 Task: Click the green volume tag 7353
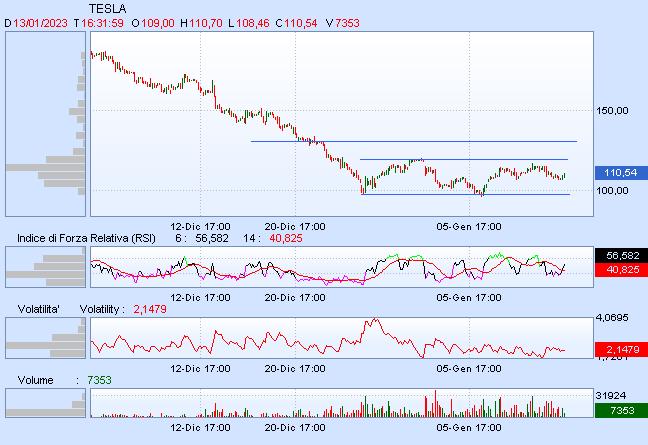[x=621, y=410]
